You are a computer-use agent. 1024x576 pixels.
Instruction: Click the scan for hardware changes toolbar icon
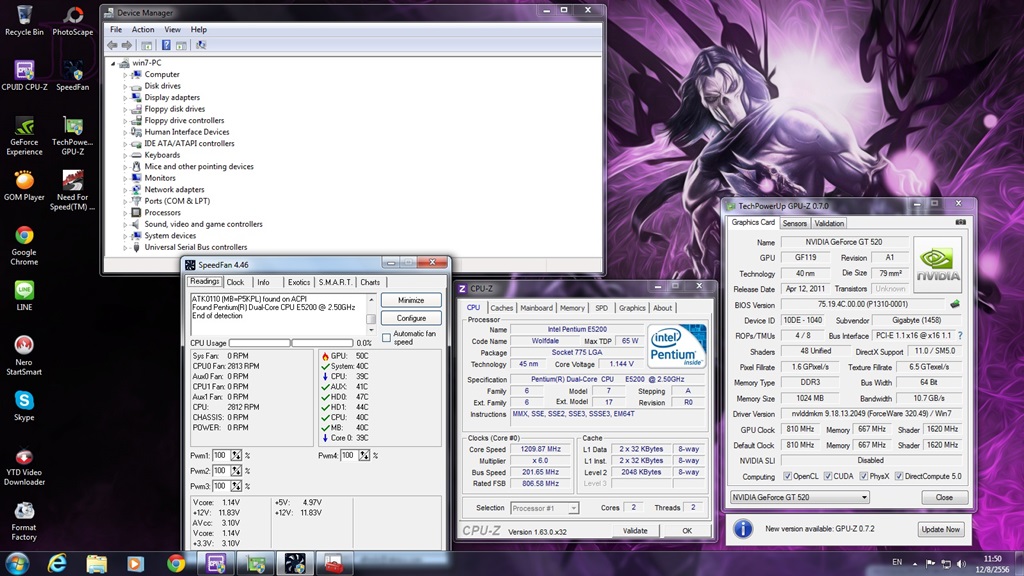pos(201,45)
